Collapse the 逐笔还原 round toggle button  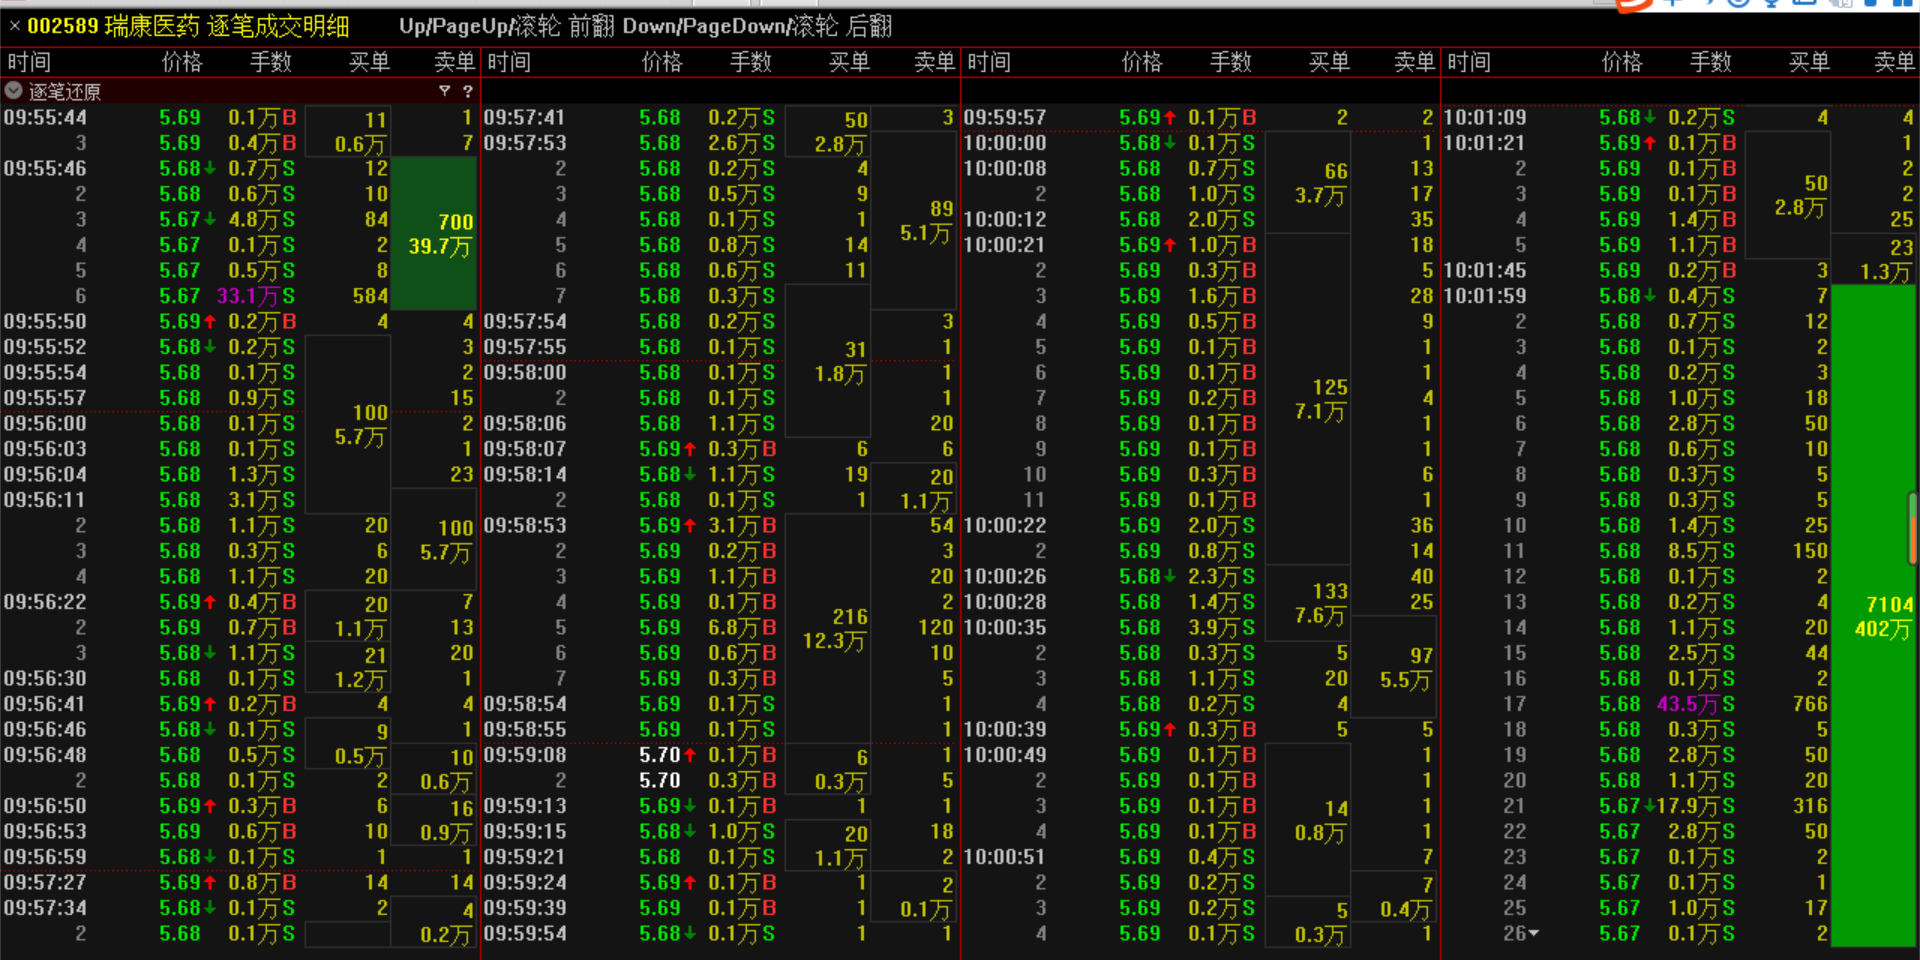(14, 91)
